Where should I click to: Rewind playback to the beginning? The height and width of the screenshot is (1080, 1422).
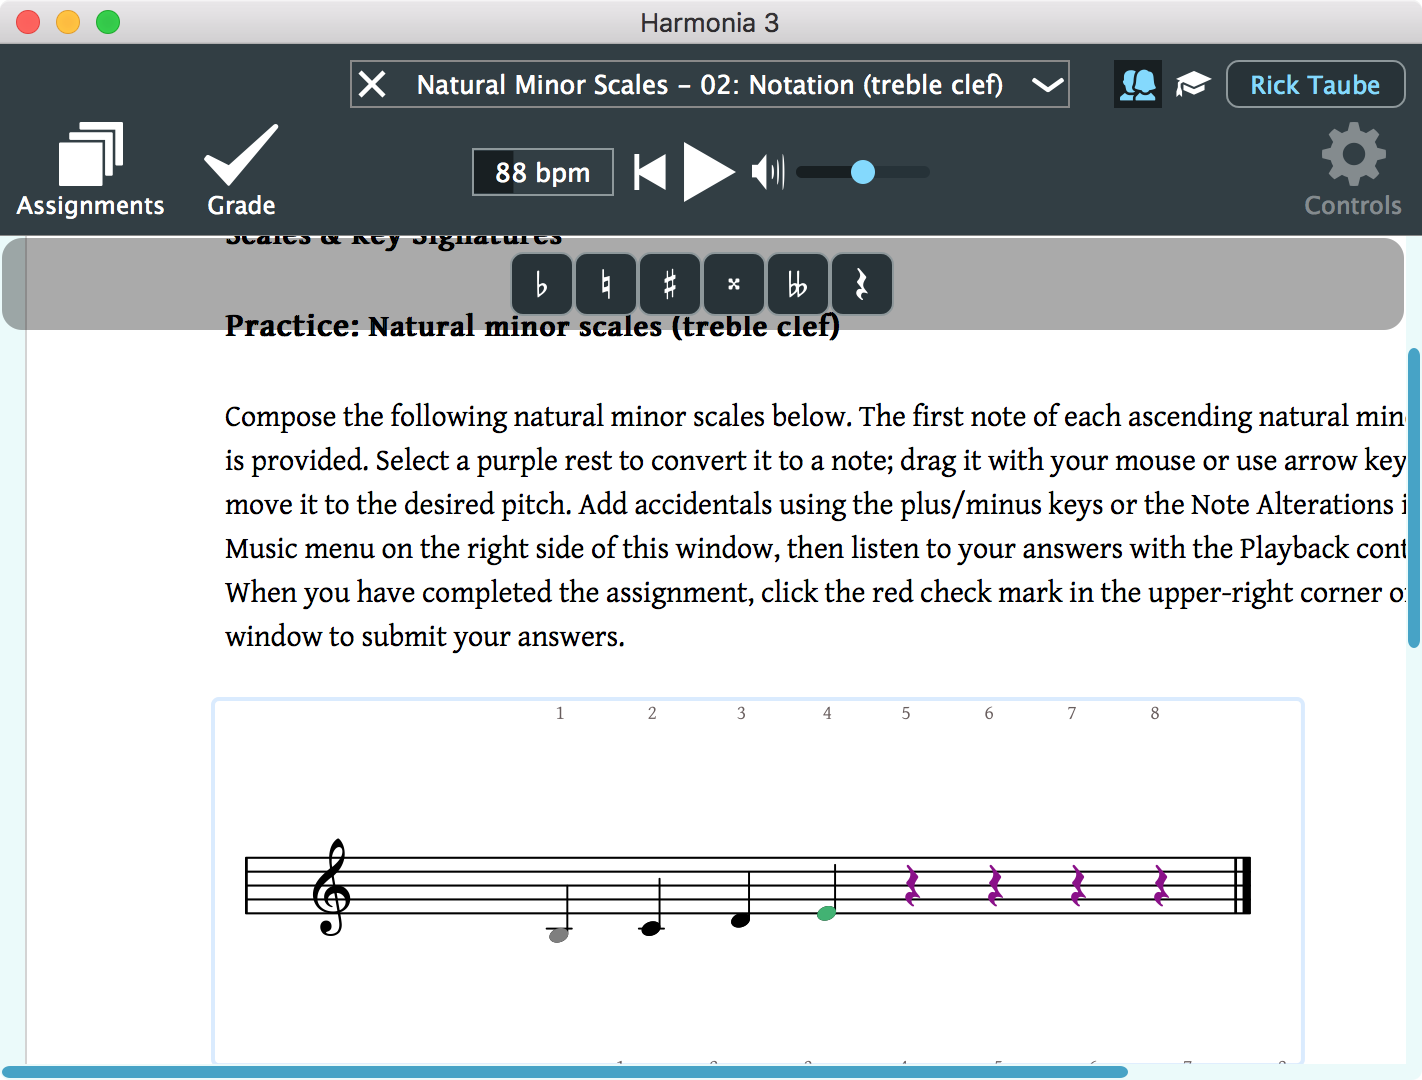pos(650,172)
